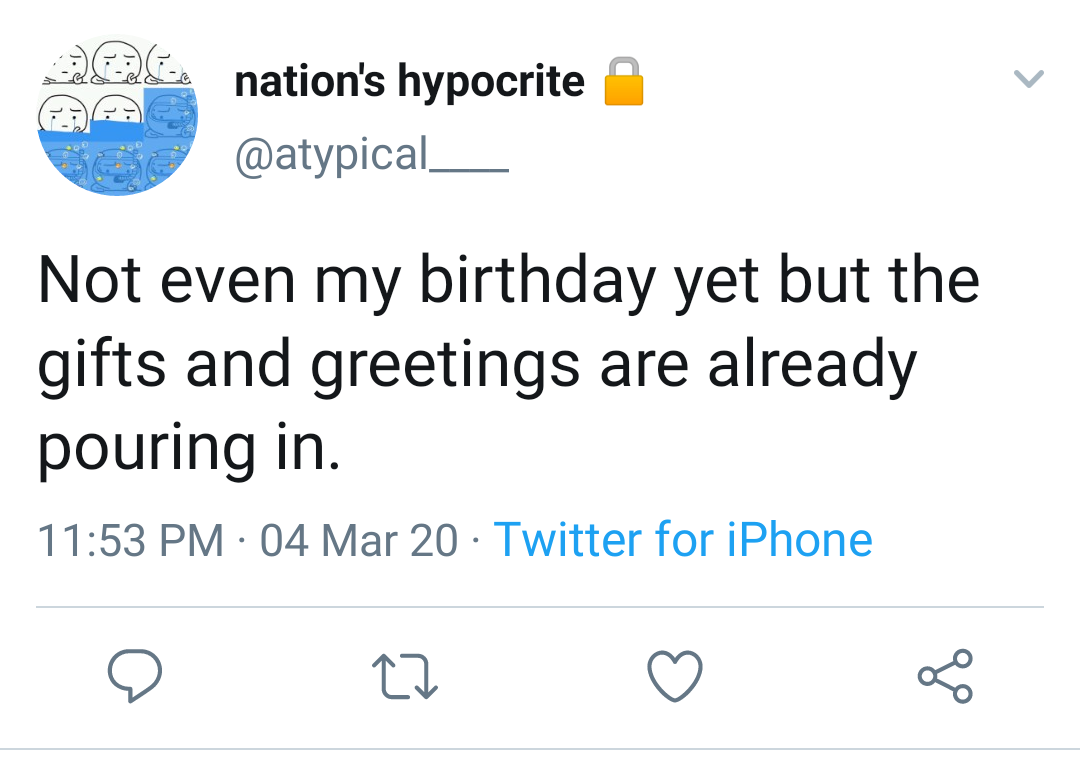Click the word "already" in the tweet
The image size is (1080, 768).
pos(811,365)
